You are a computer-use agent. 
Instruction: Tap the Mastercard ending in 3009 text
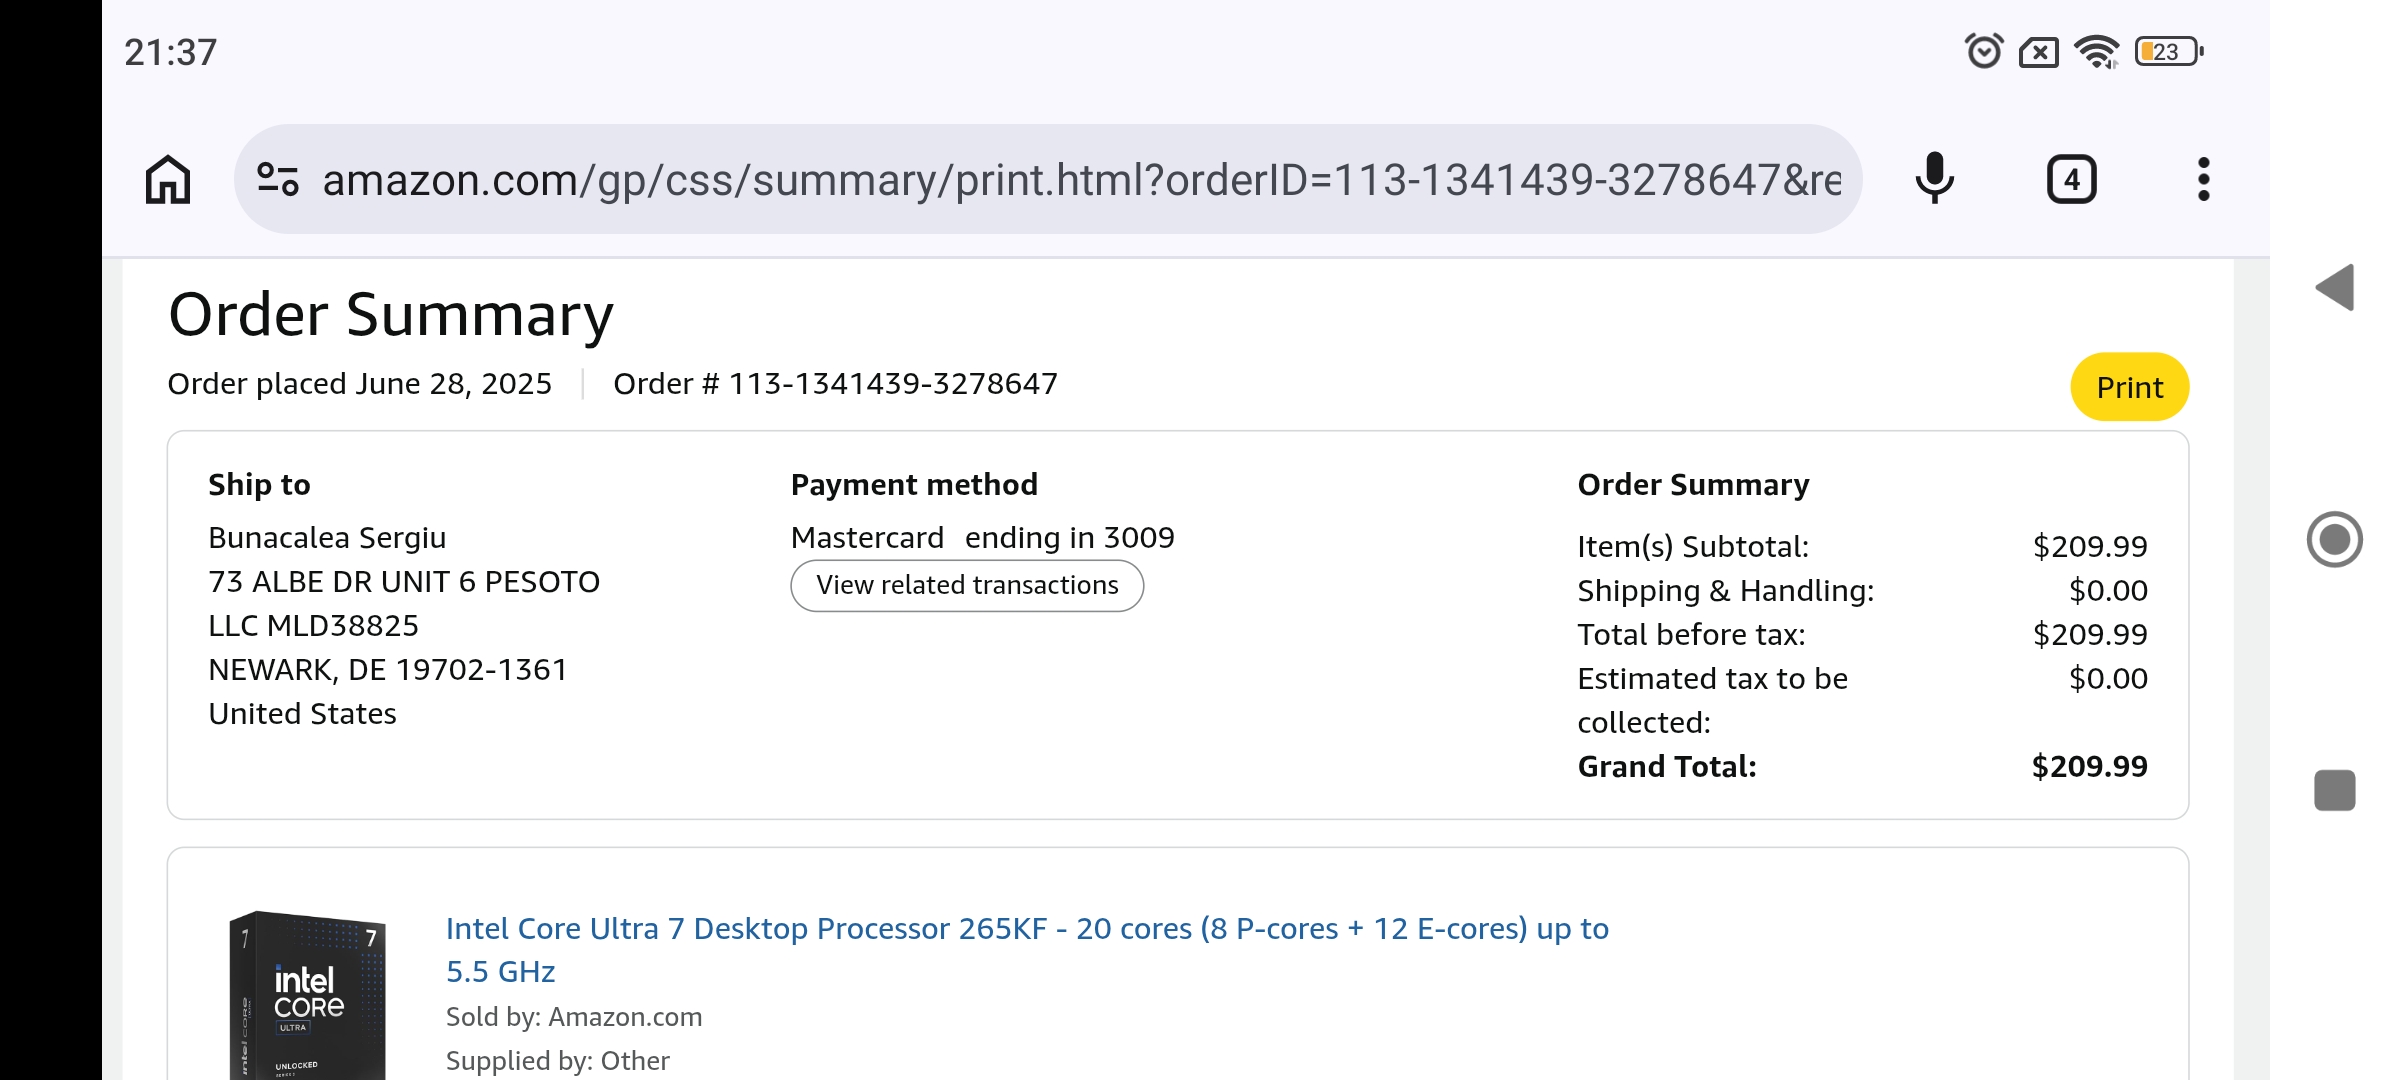pos(982,538)
